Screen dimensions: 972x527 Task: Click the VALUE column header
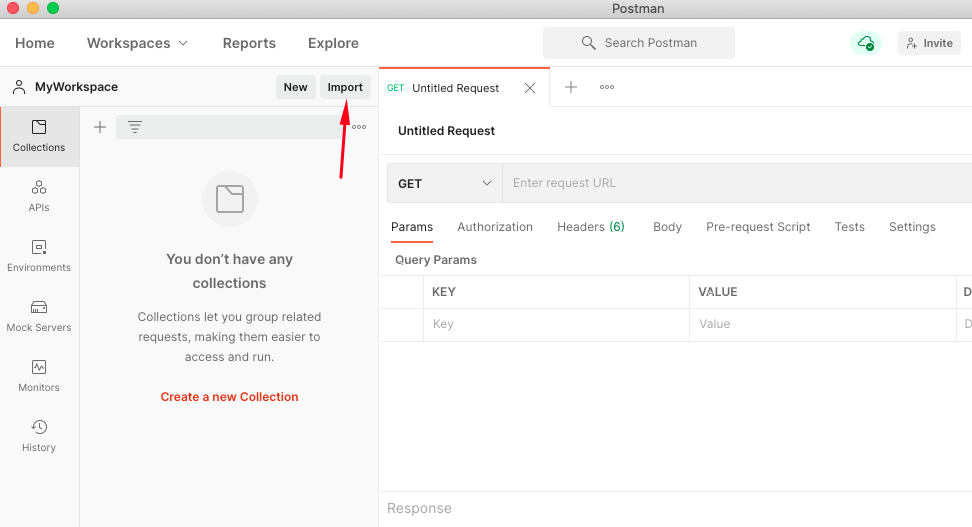[718, 292]
